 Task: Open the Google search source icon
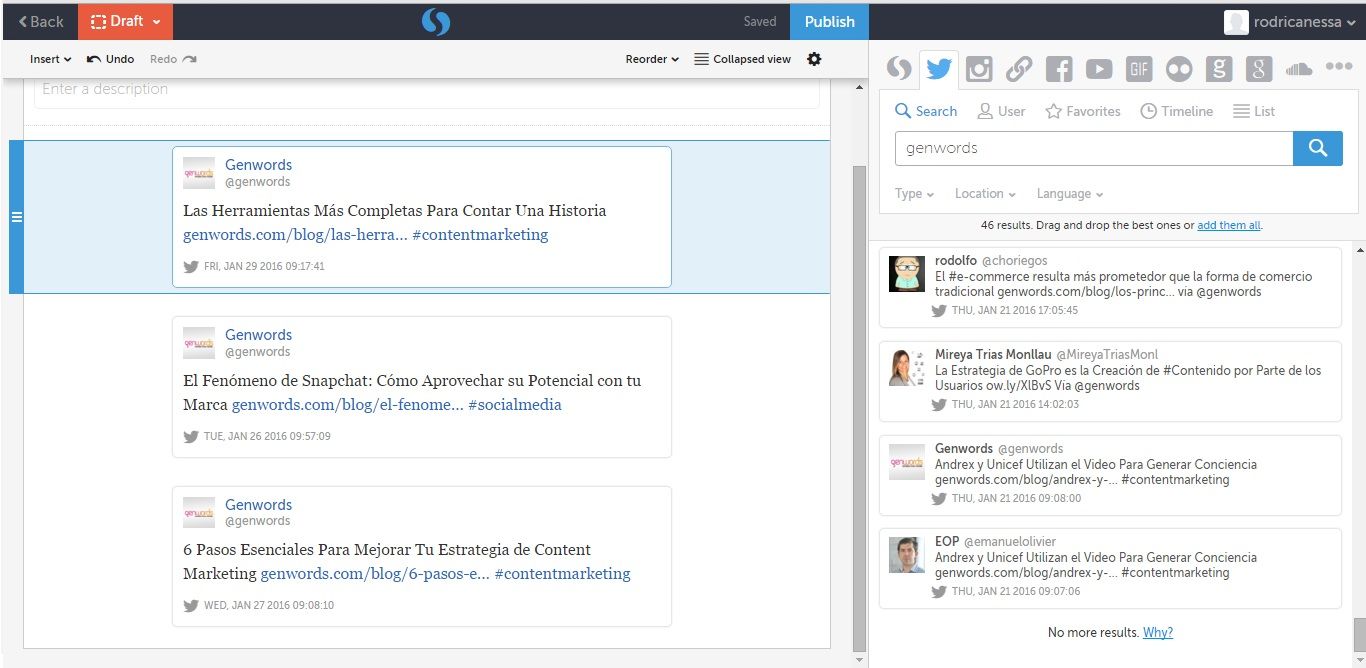pyautogui.click(x=1219, y=69)
